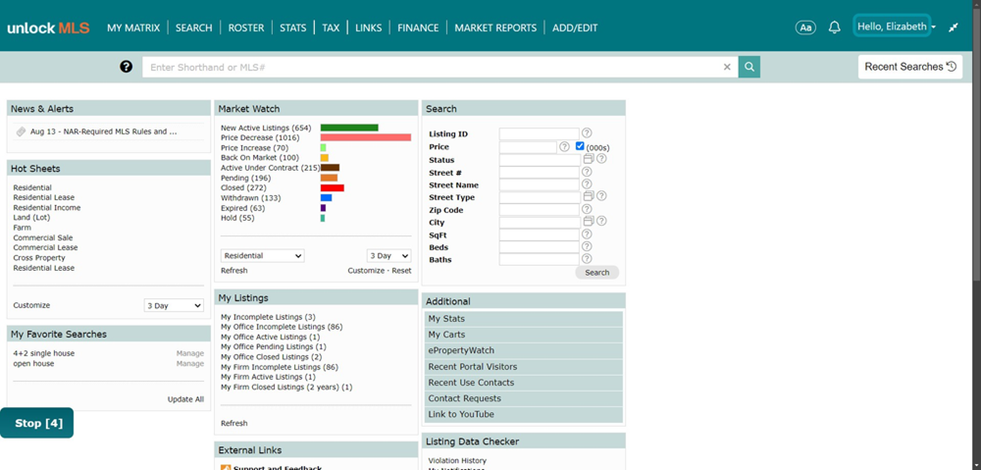Open the Status picker list icon
The height and width of the screenshot is (470, 981).
pos(588,159)
